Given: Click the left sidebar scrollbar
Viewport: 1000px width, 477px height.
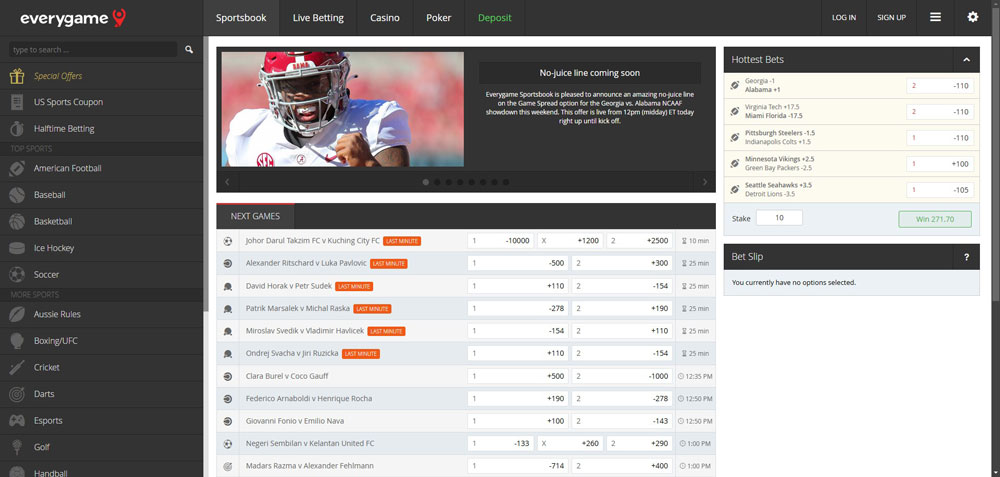Looking at the screenshot, I should [205, 172].
